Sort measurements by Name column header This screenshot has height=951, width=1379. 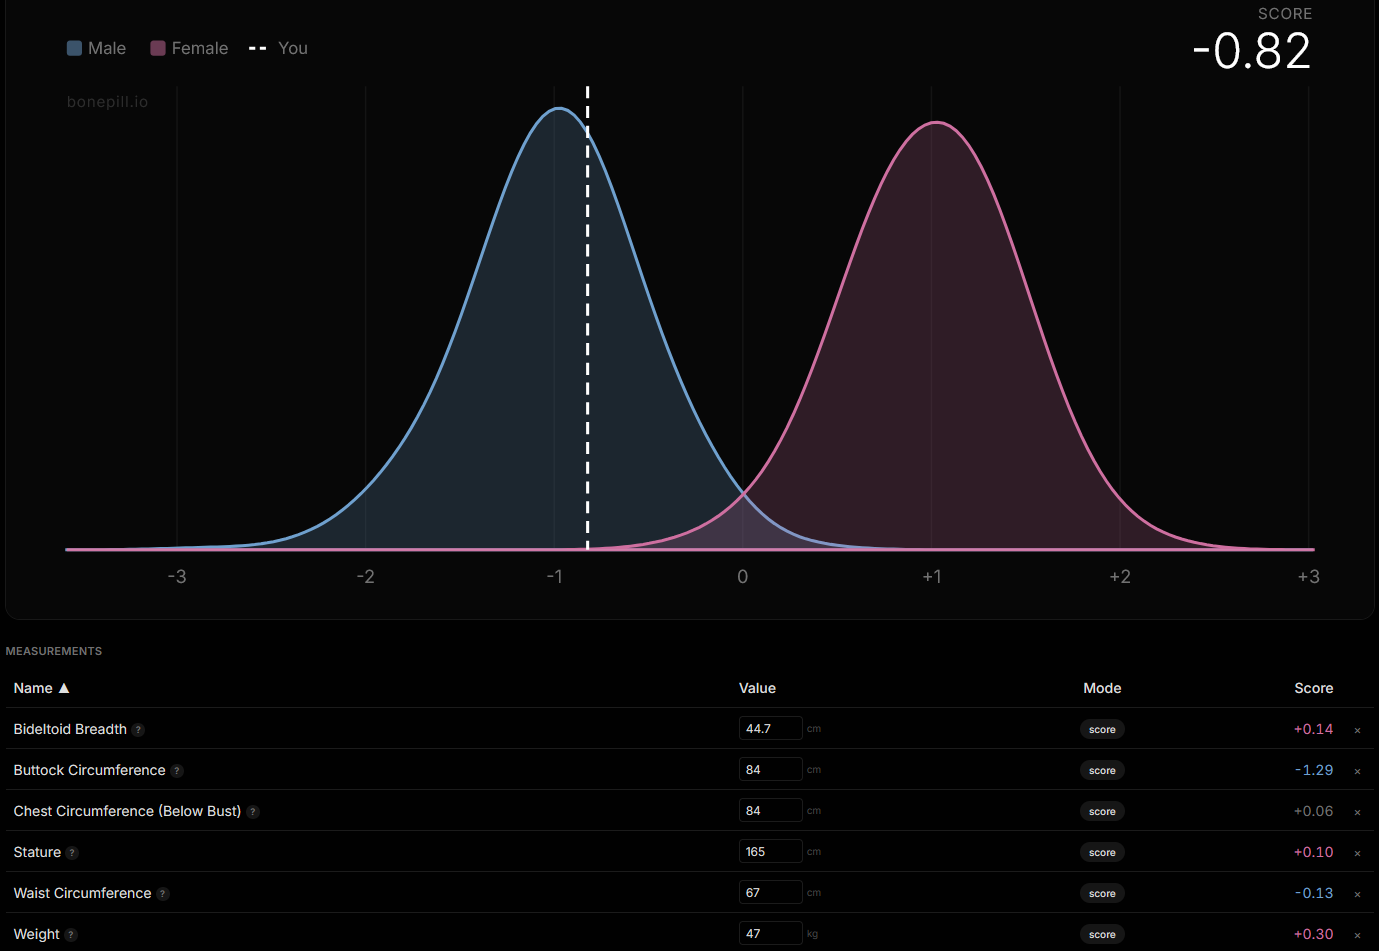33,688
